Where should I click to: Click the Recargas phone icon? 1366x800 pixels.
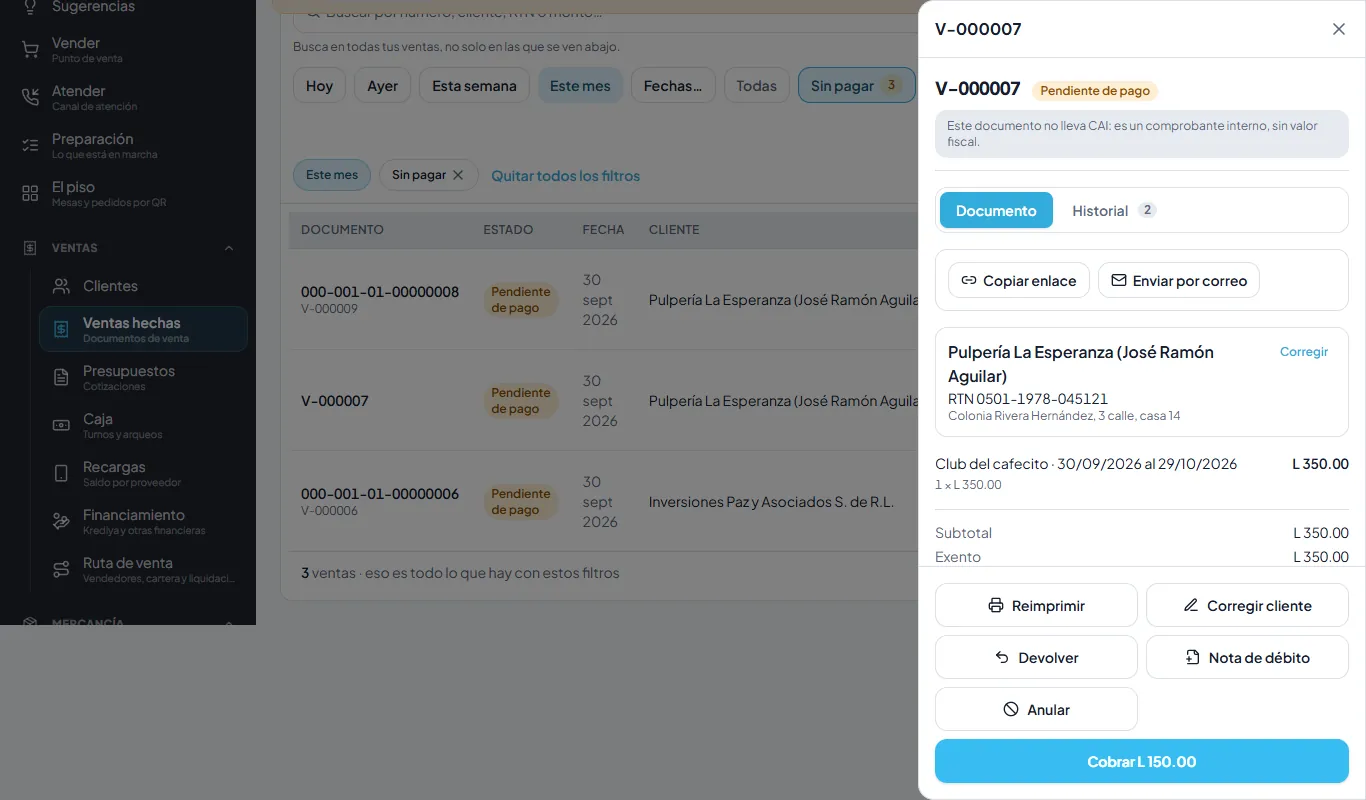(x=61, y=474)
